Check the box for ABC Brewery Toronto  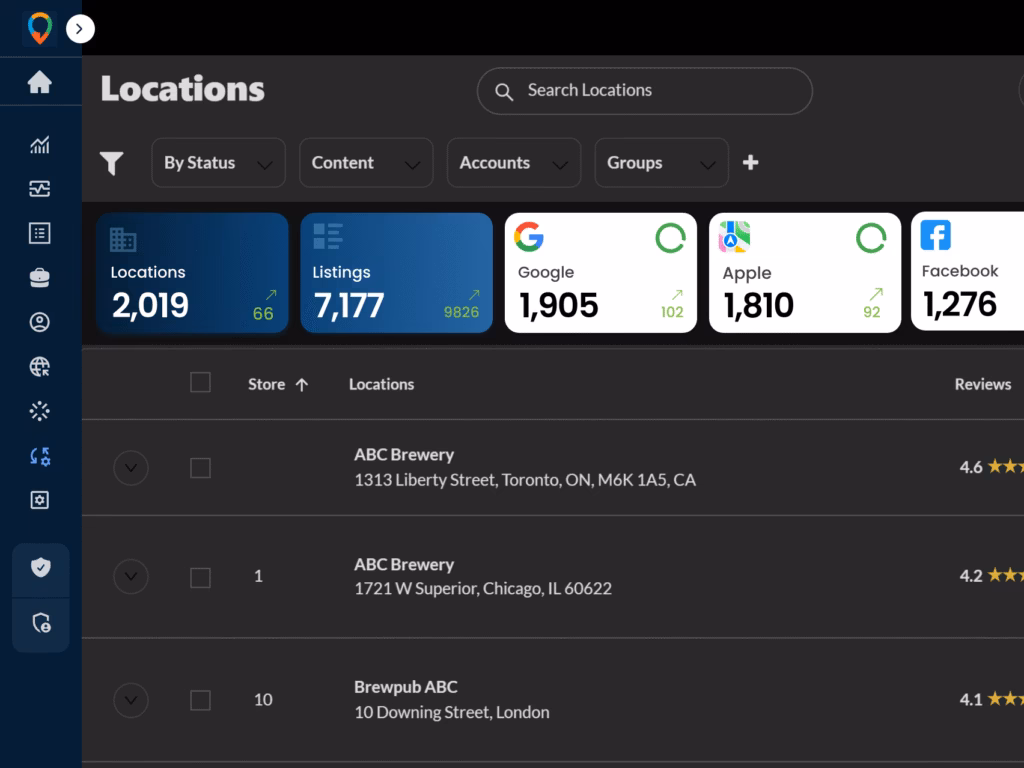pos(200,468)
